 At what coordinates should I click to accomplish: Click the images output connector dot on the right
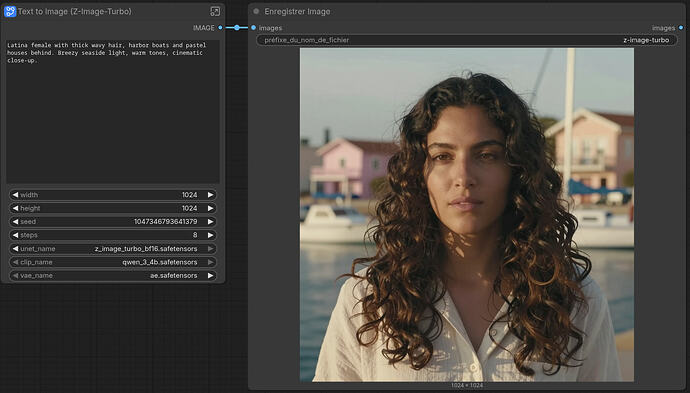(x=681, y=28)
